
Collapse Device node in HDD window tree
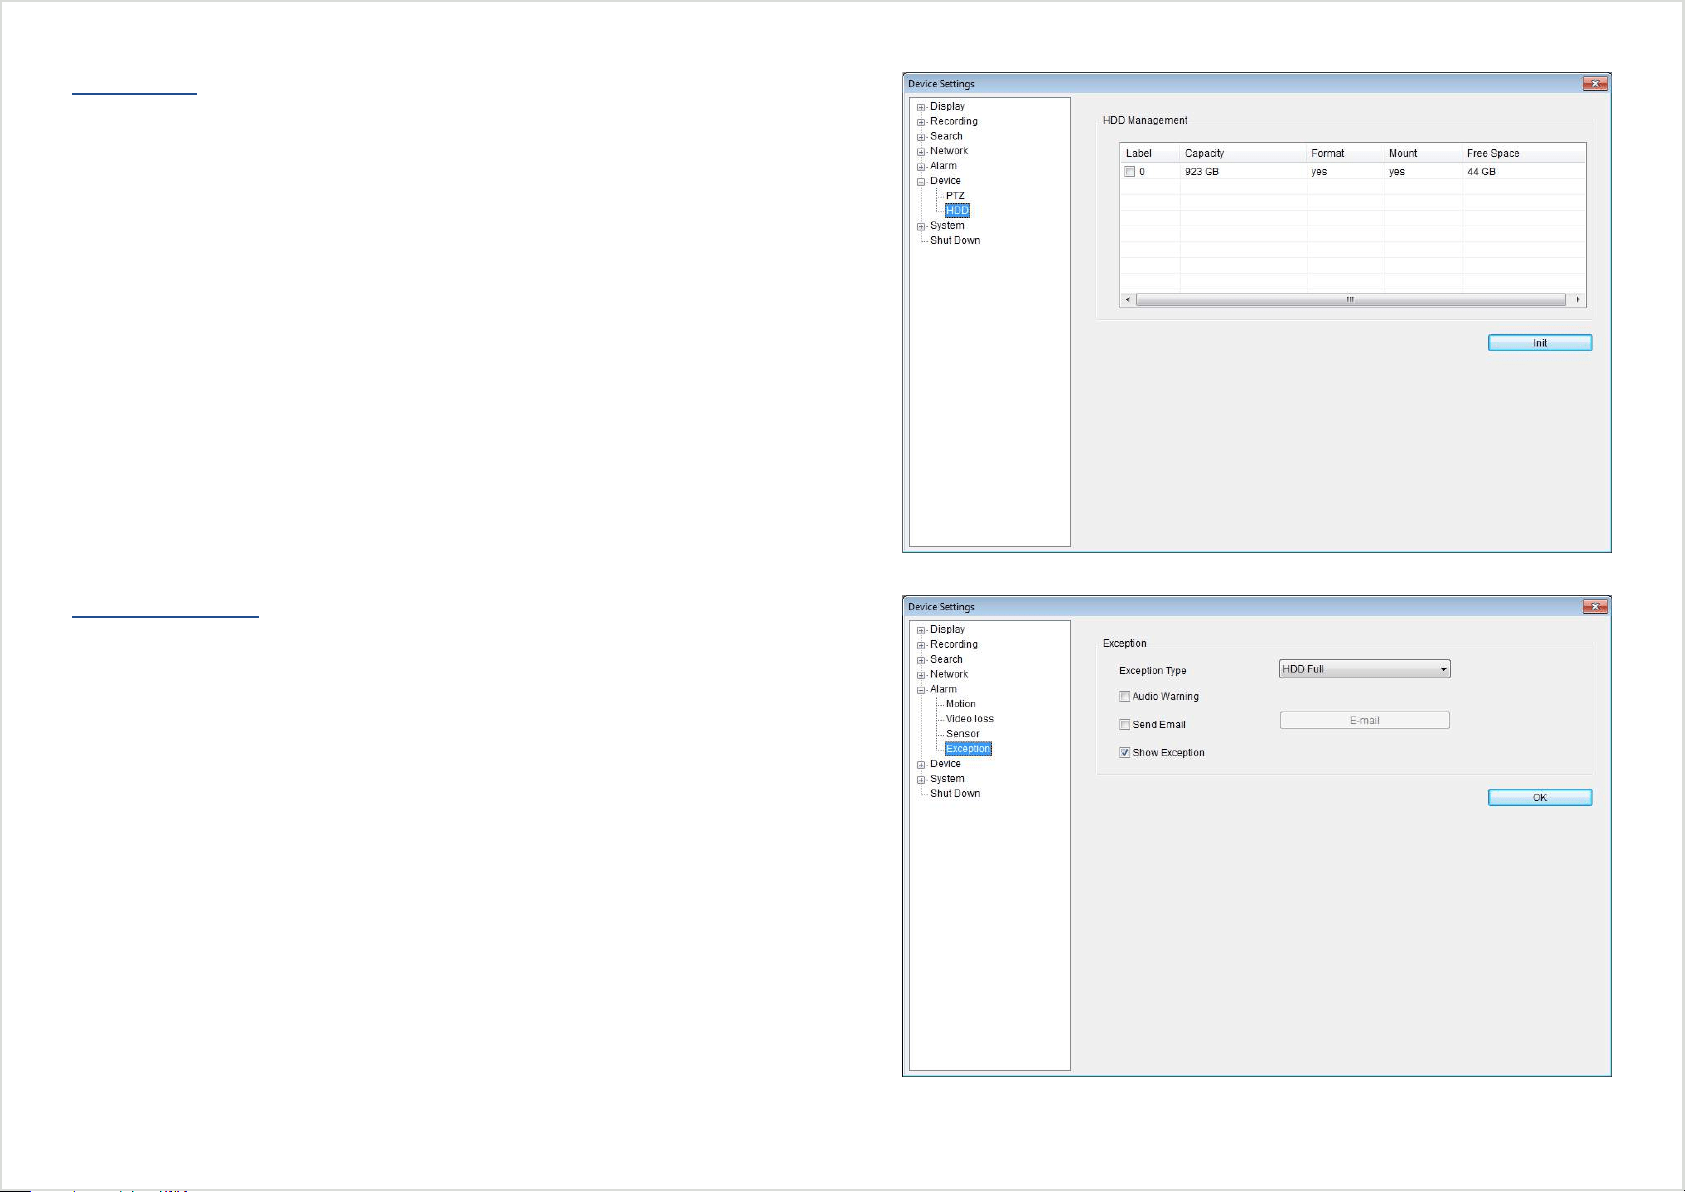921,182
